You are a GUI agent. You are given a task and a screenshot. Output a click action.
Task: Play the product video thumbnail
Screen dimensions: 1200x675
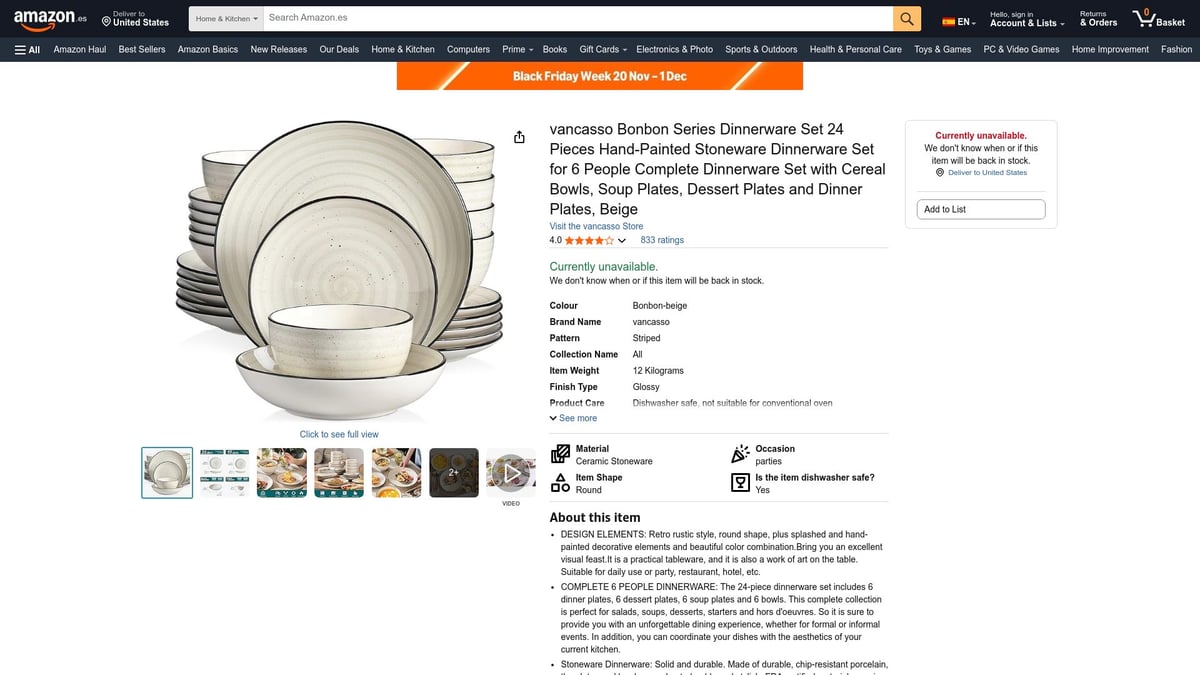tap(511, 473)
